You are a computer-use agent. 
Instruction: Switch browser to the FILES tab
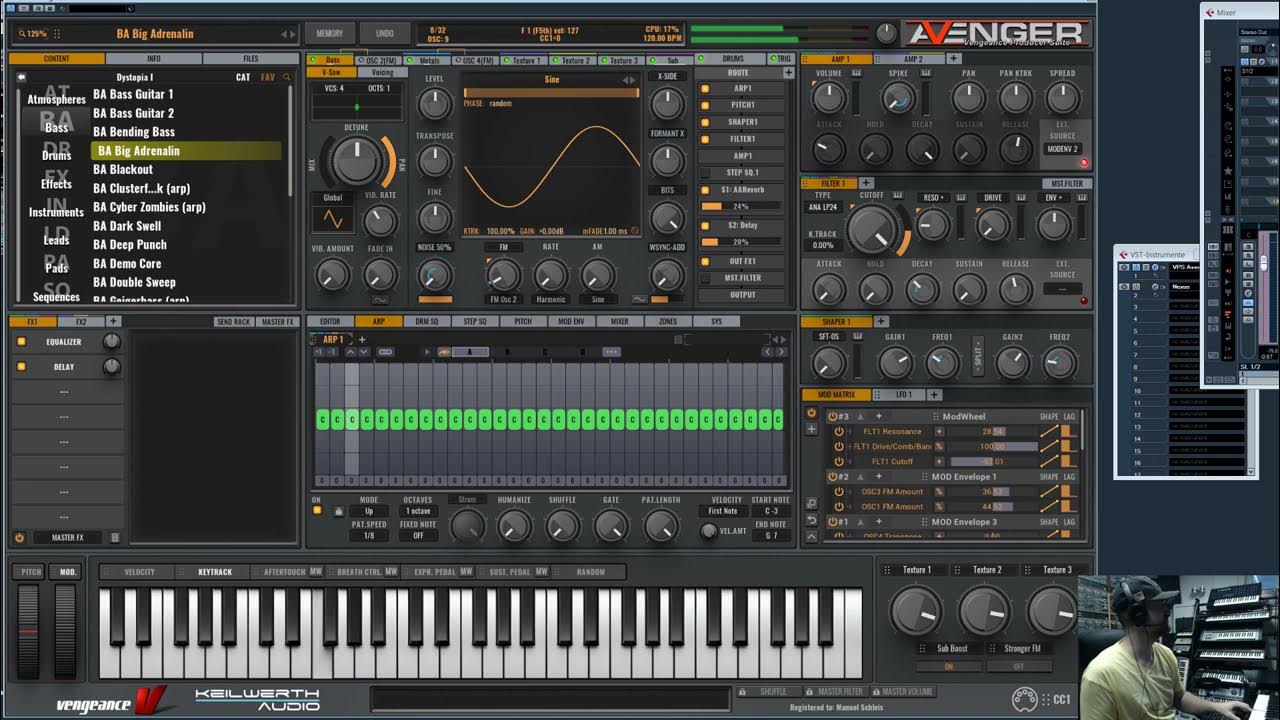point(250,59)
